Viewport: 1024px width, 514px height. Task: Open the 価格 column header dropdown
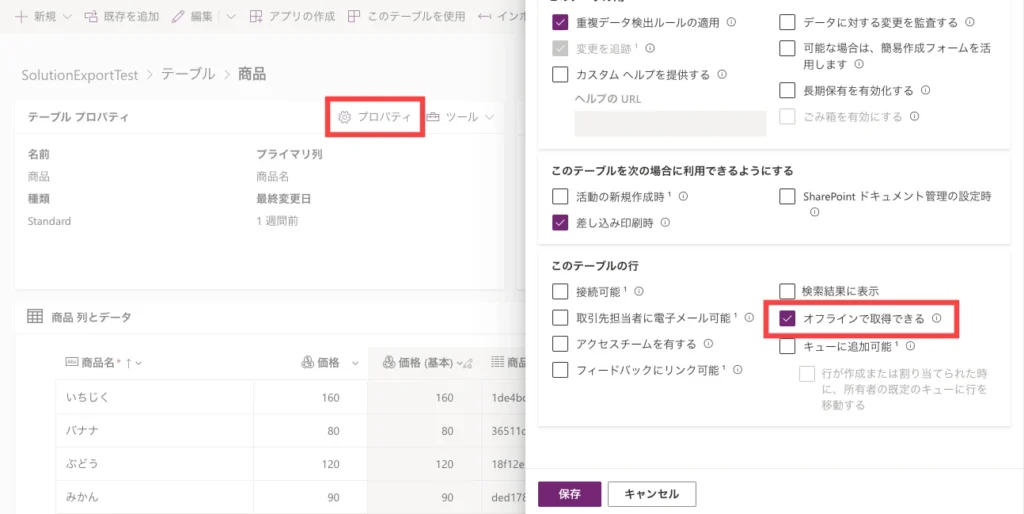355,363
